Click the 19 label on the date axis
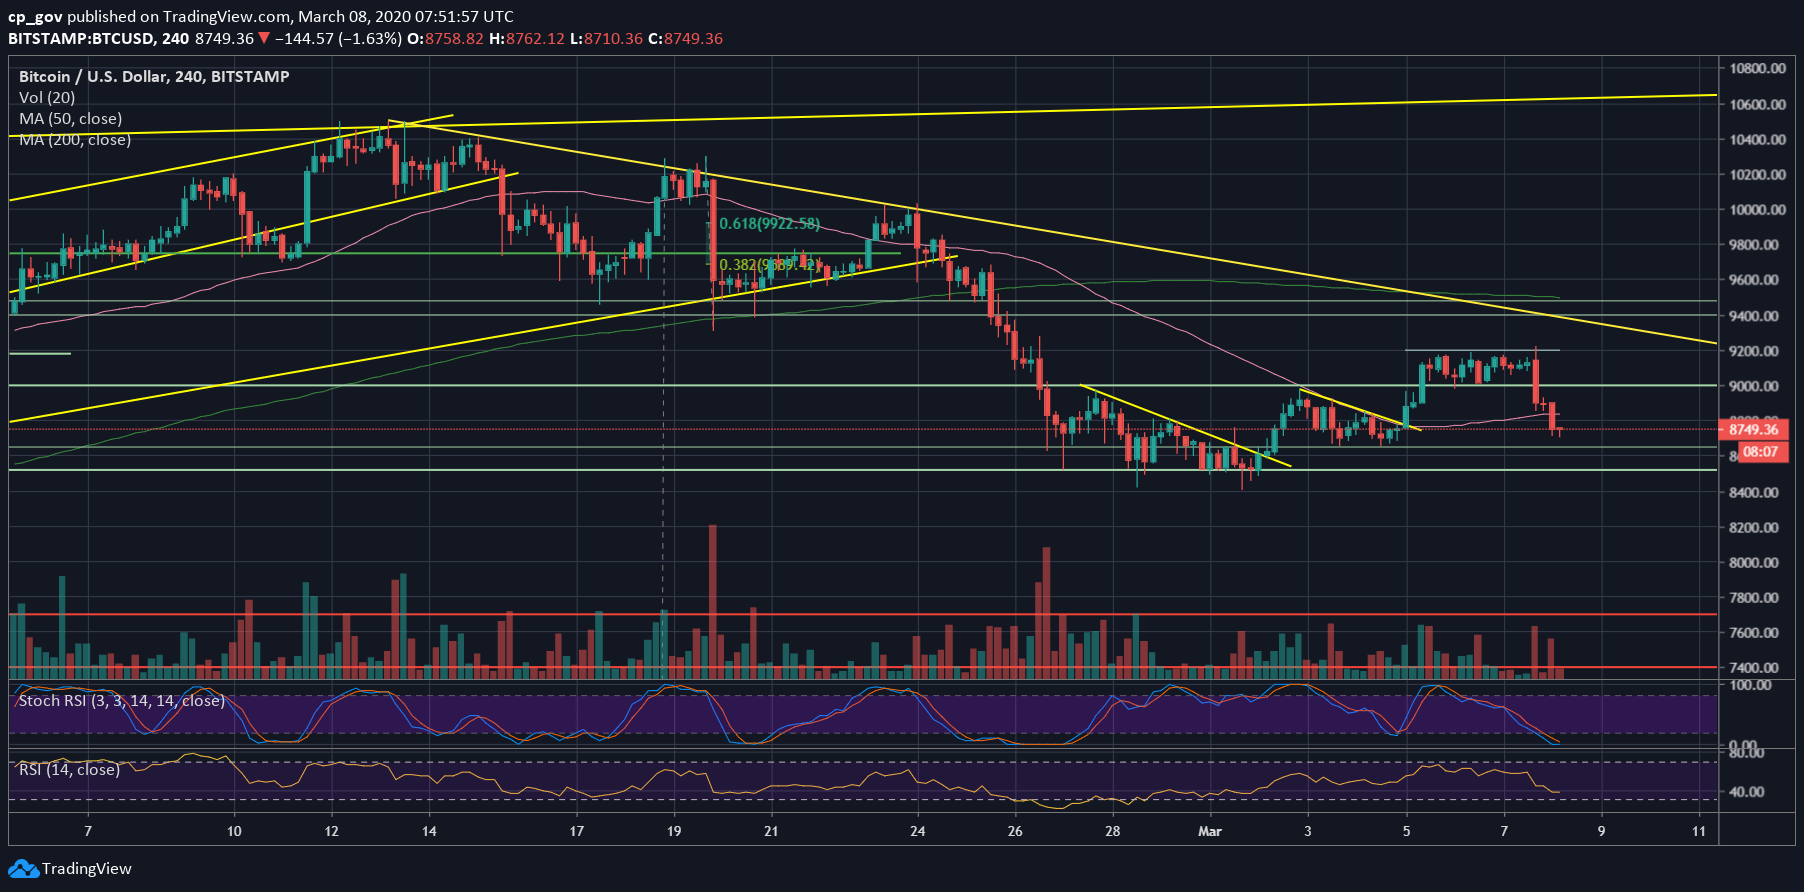This screenshot has height=892, width=1804. 674,831
